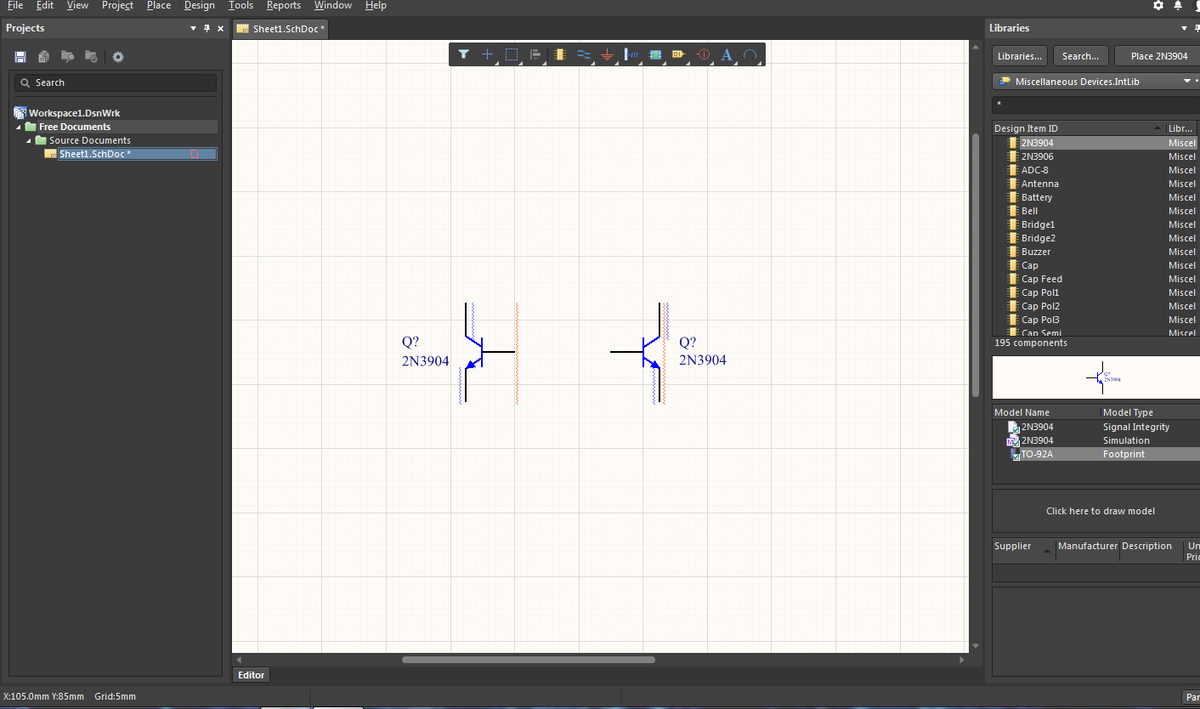Click the folder with clock icon in Projects panel
The image size is (1200, 709).
pos(93,56)
